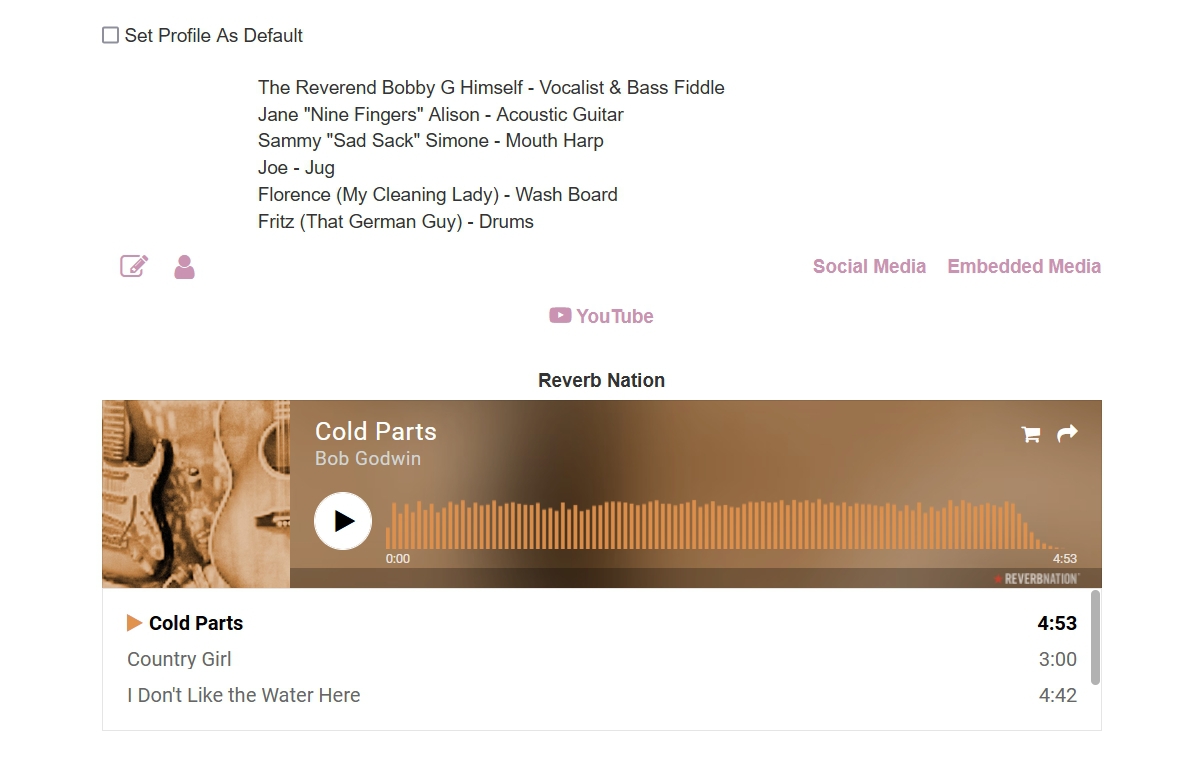Click the YouTube play logo icon
The image size is (1200, 761).
click(x=560, y=315)
